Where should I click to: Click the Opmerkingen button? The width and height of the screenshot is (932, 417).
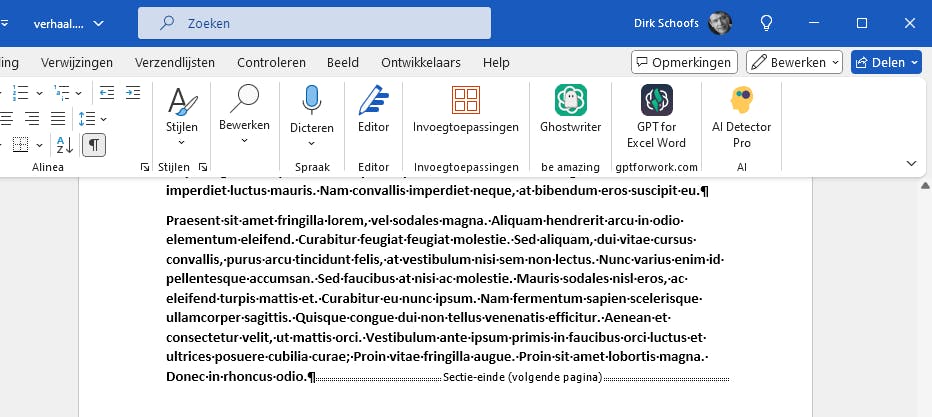(x=684, y=62)
